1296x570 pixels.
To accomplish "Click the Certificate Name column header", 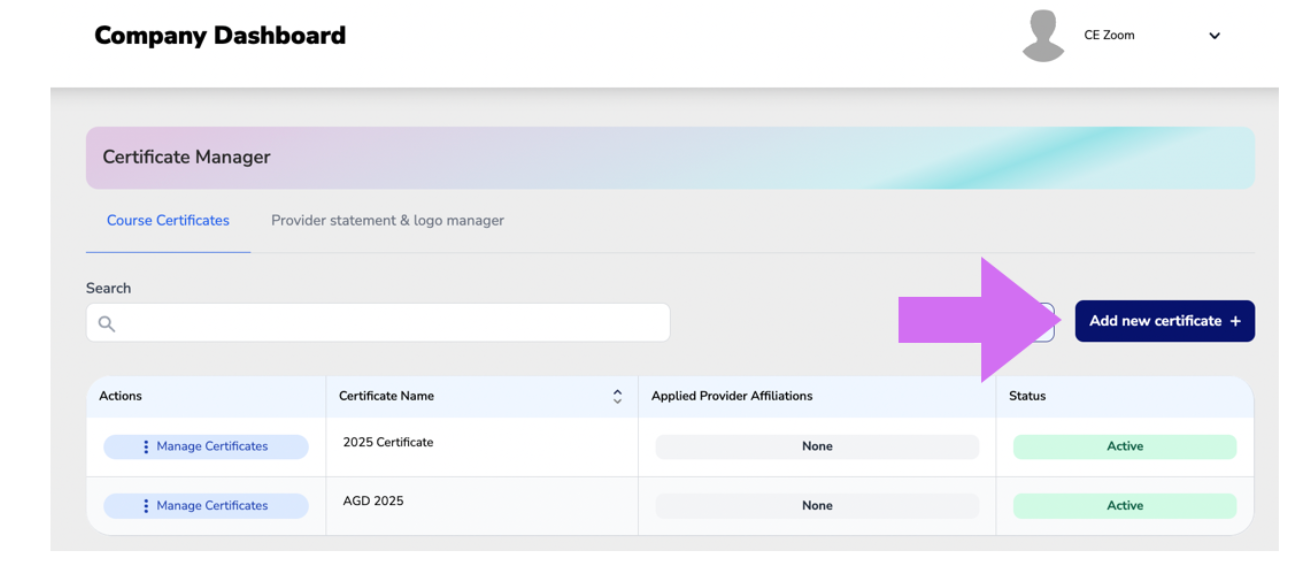I will click(387, 396).
